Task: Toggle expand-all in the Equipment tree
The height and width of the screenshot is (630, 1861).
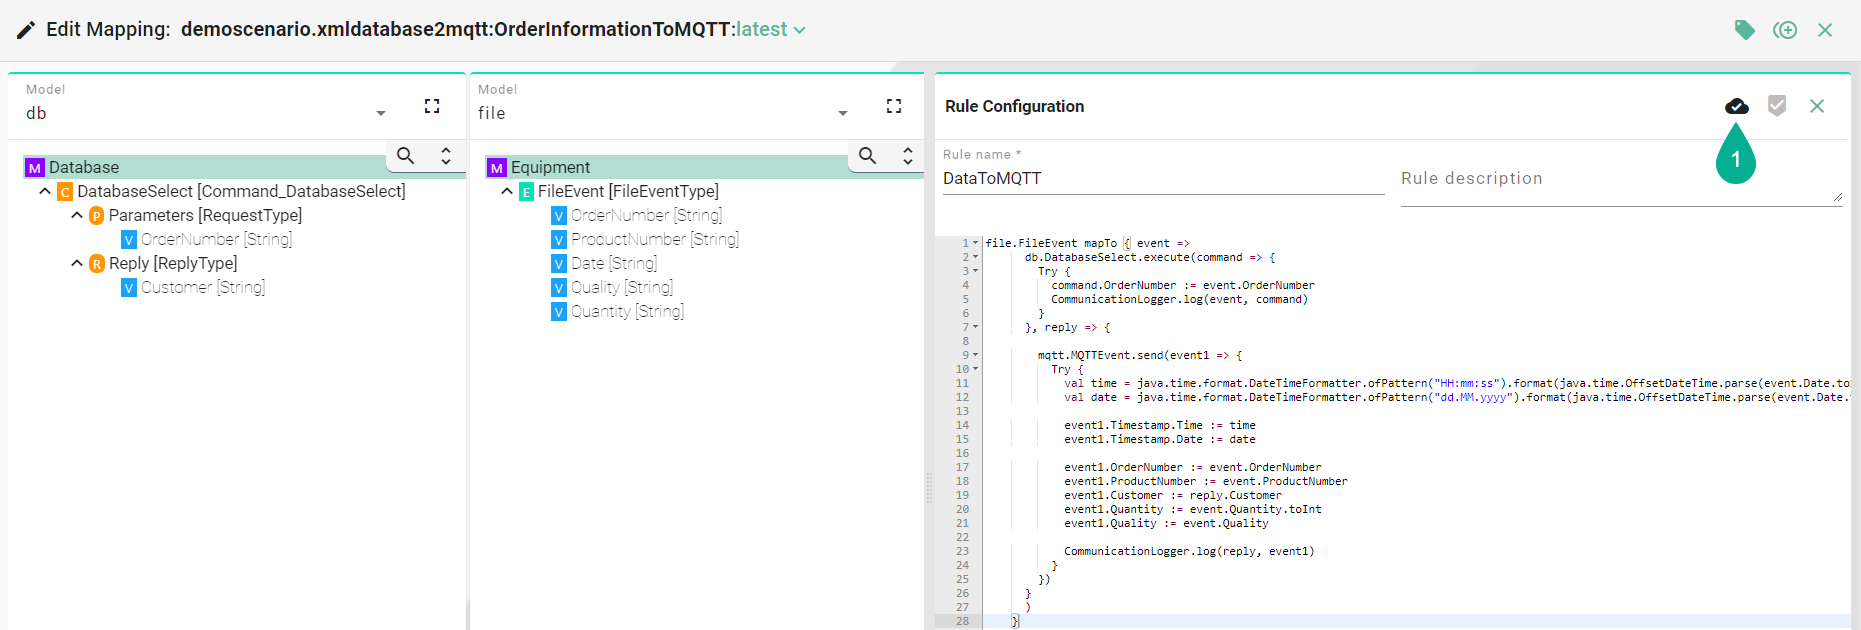Action: [908, 155]
